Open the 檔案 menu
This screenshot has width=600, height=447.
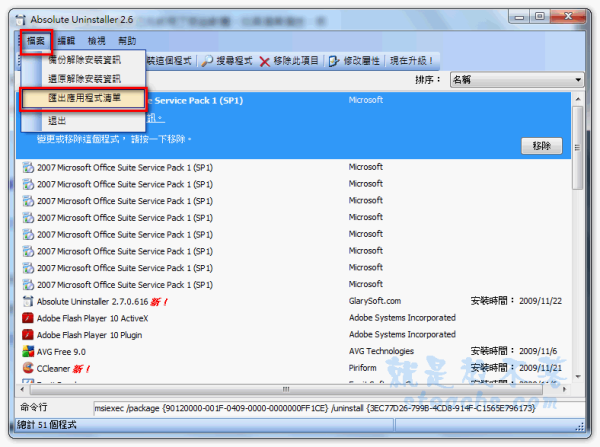[36, 41]
